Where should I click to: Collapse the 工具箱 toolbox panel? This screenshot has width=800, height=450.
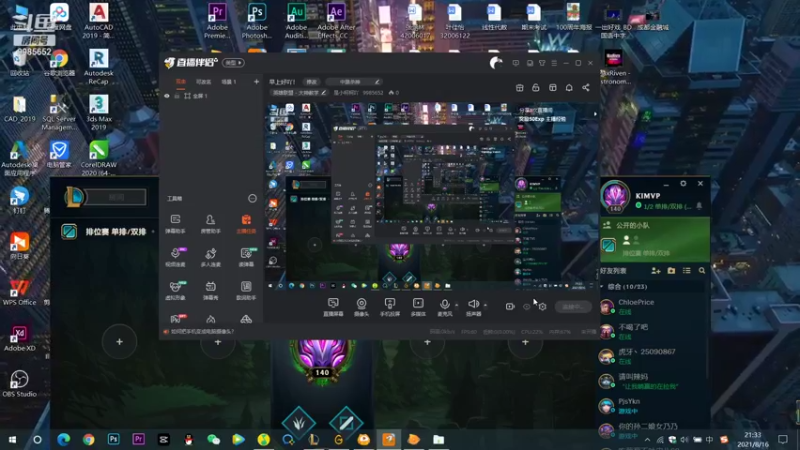pyautogui.click(x=252, y=198)
